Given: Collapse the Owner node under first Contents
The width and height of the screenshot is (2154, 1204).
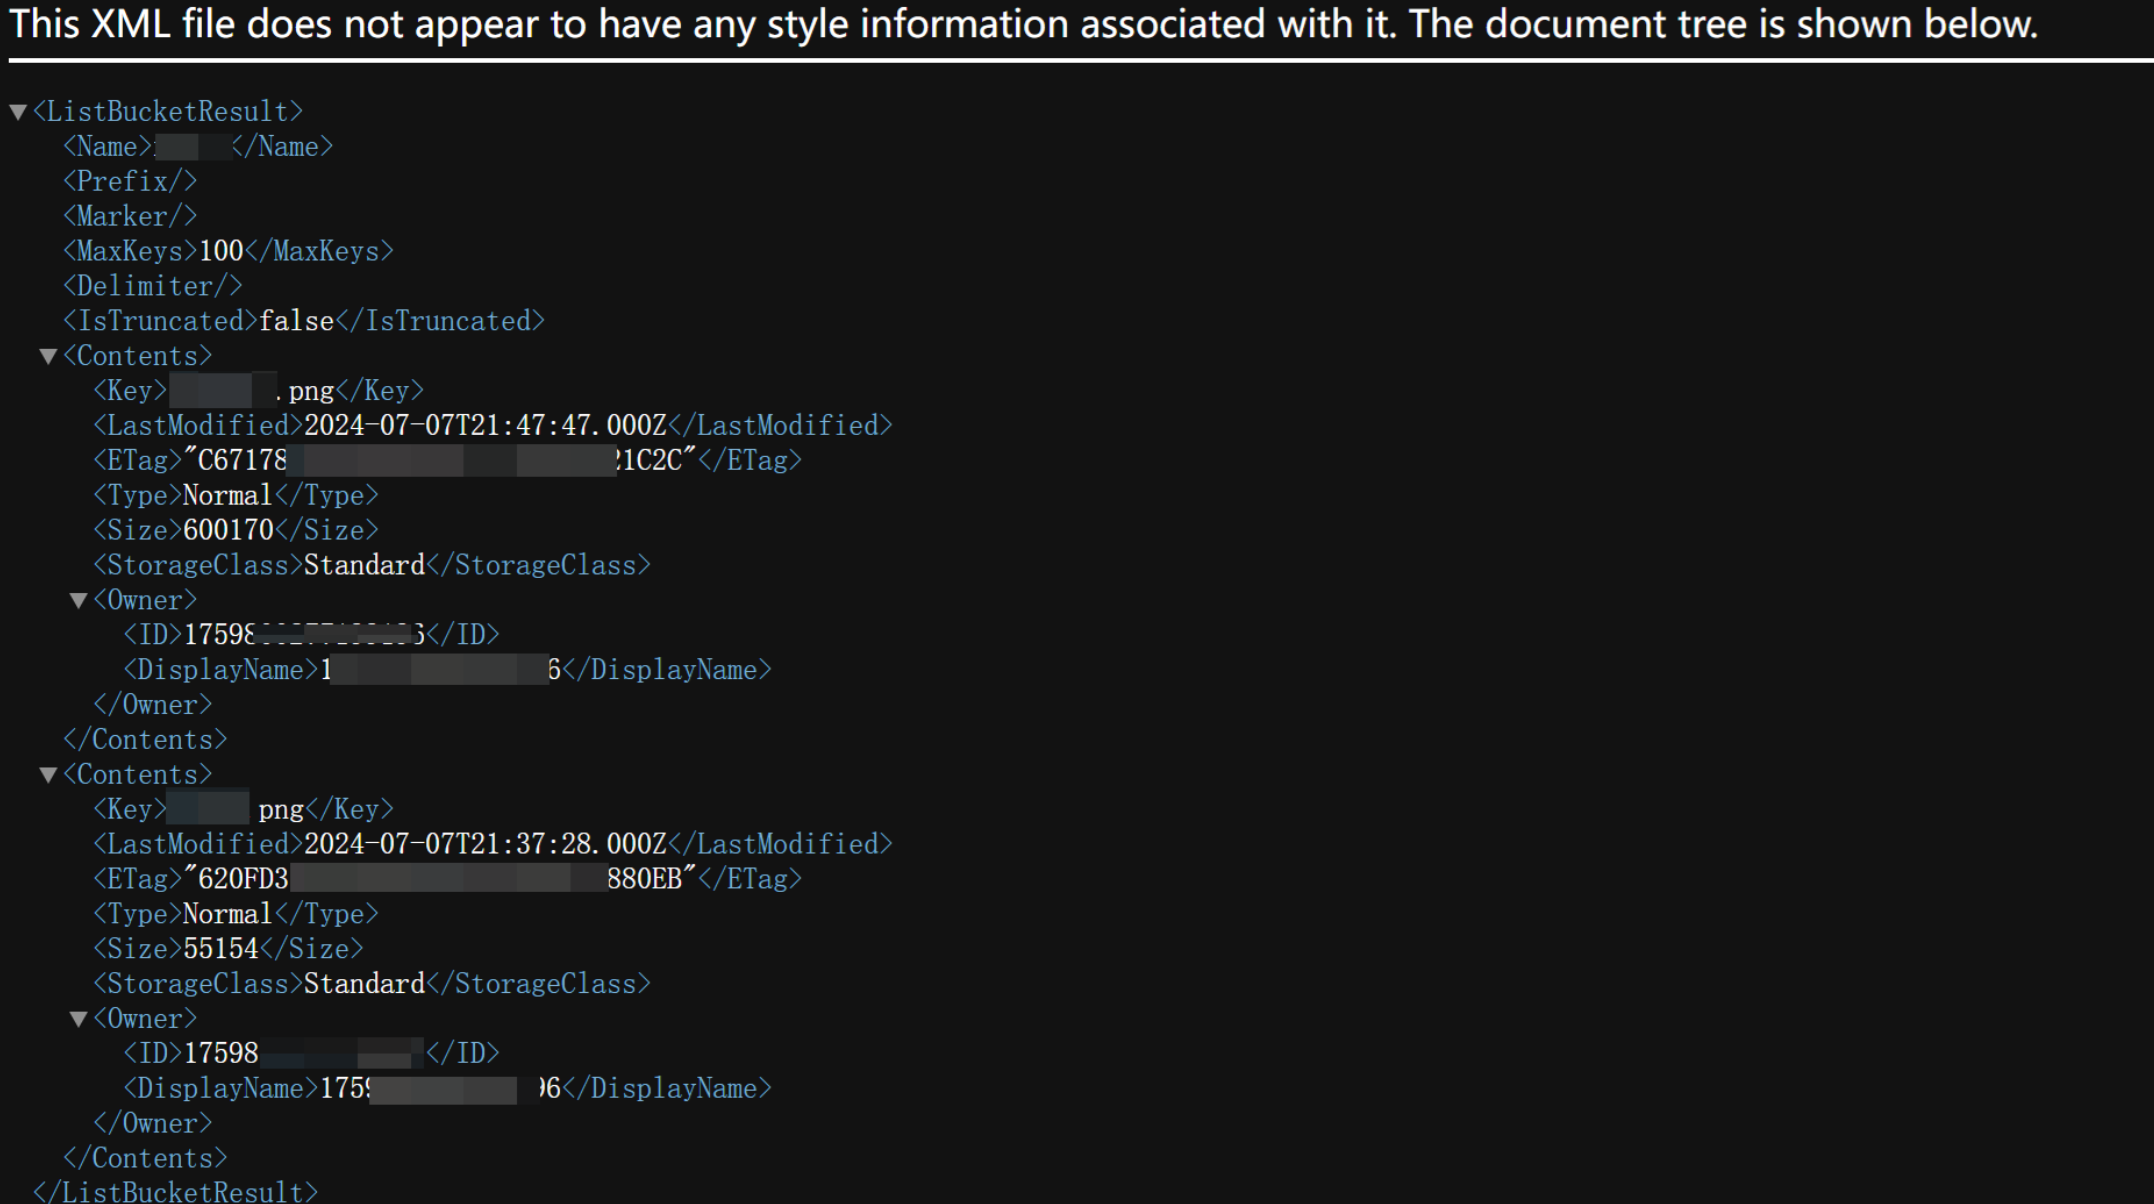Looking at the screenshot, I should coord(78,601).
